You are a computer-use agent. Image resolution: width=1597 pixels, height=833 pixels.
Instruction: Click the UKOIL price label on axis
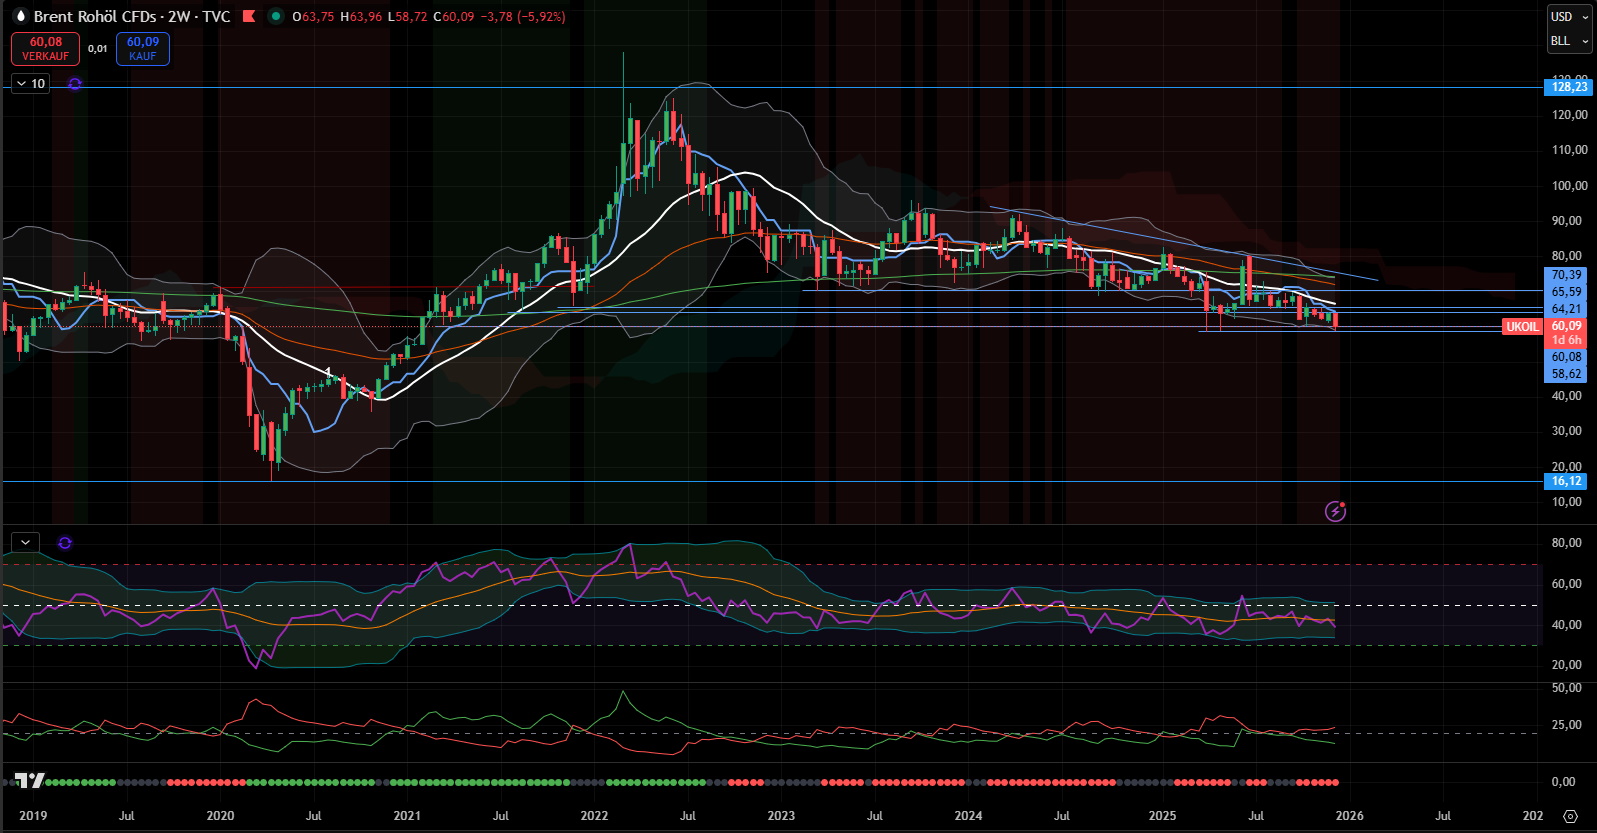pos(1522,327)
